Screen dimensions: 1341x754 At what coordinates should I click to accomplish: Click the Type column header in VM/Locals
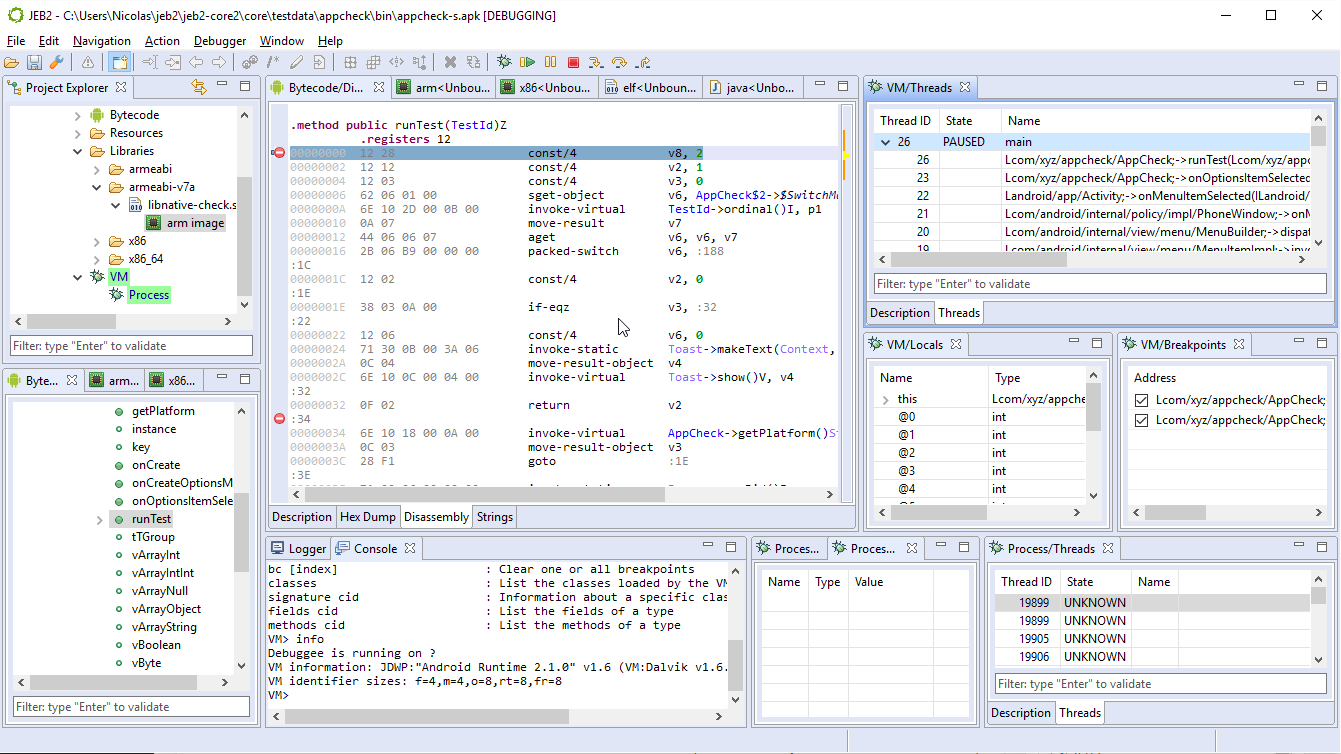point(1037,378)
